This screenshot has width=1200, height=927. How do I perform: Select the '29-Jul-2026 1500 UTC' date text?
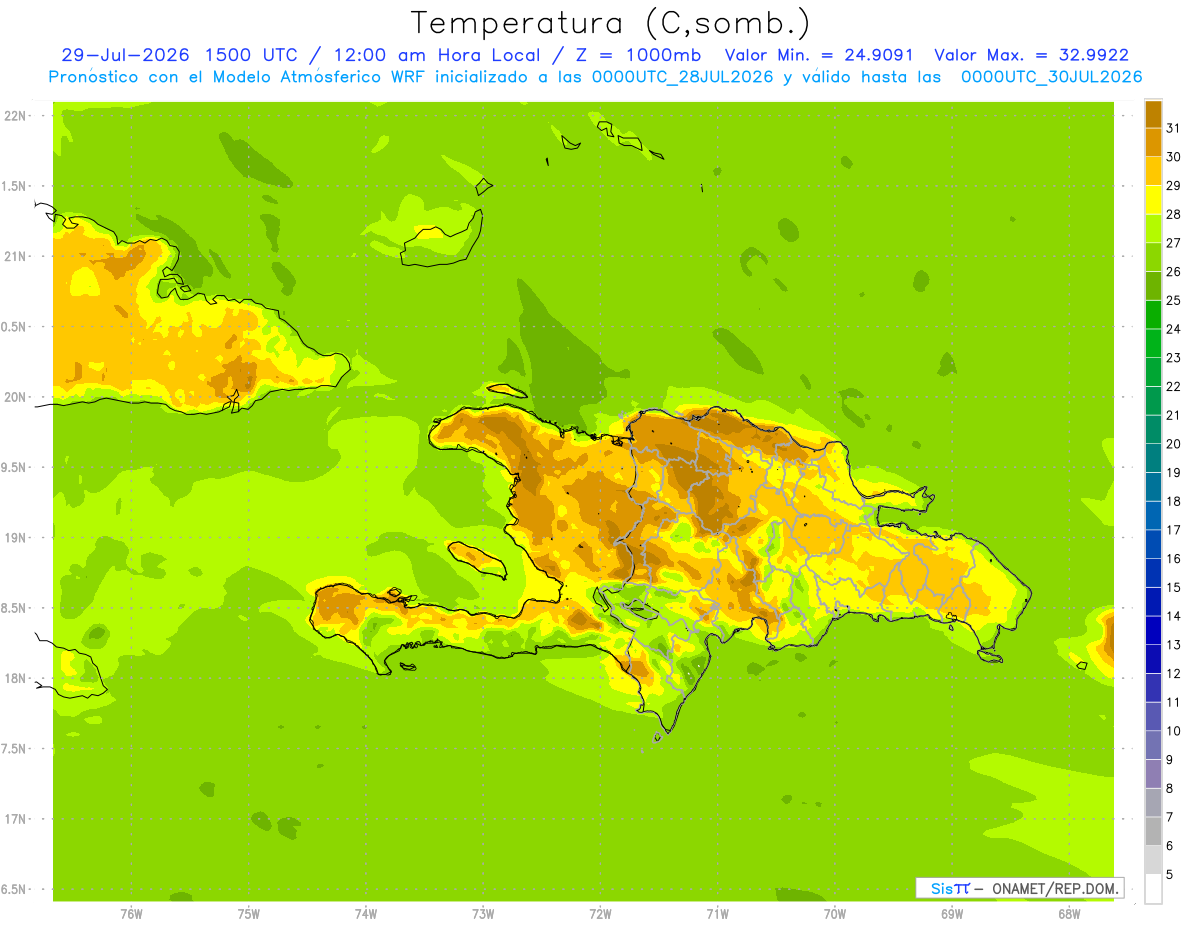click(x=179, y=55)
